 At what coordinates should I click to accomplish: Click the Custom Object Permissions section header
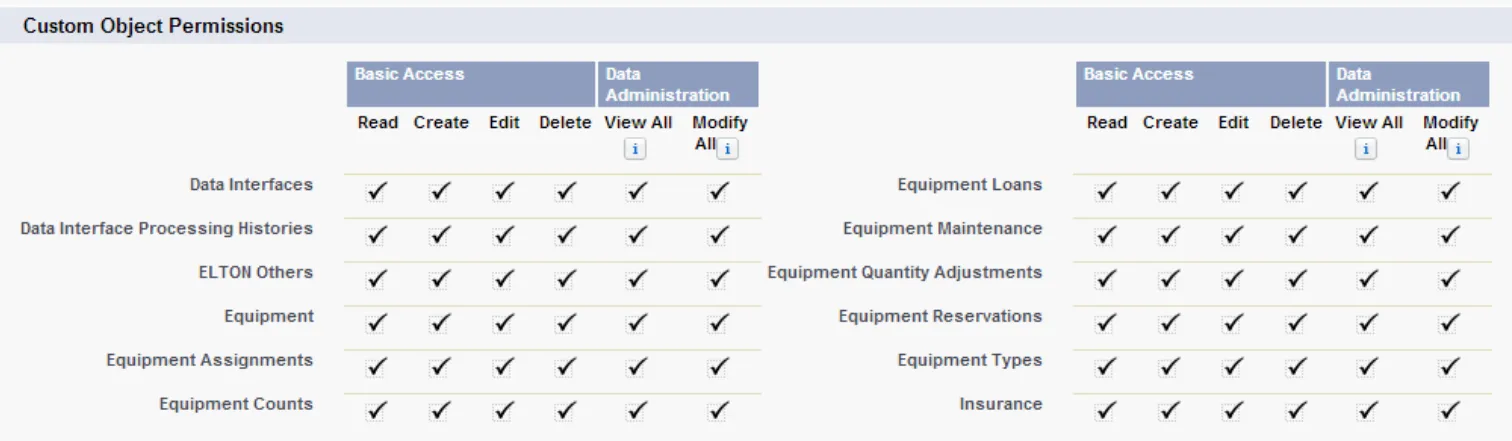154,26
